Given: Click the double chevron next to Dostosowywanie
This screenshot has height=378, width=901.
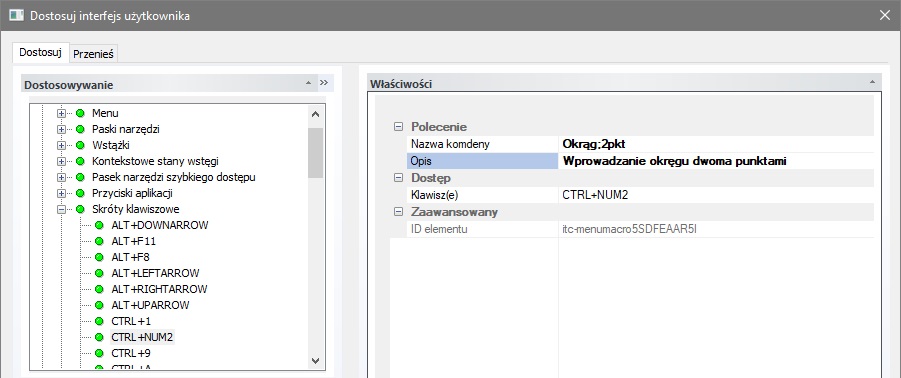Looking at the screenshot, I should point(324,83).
